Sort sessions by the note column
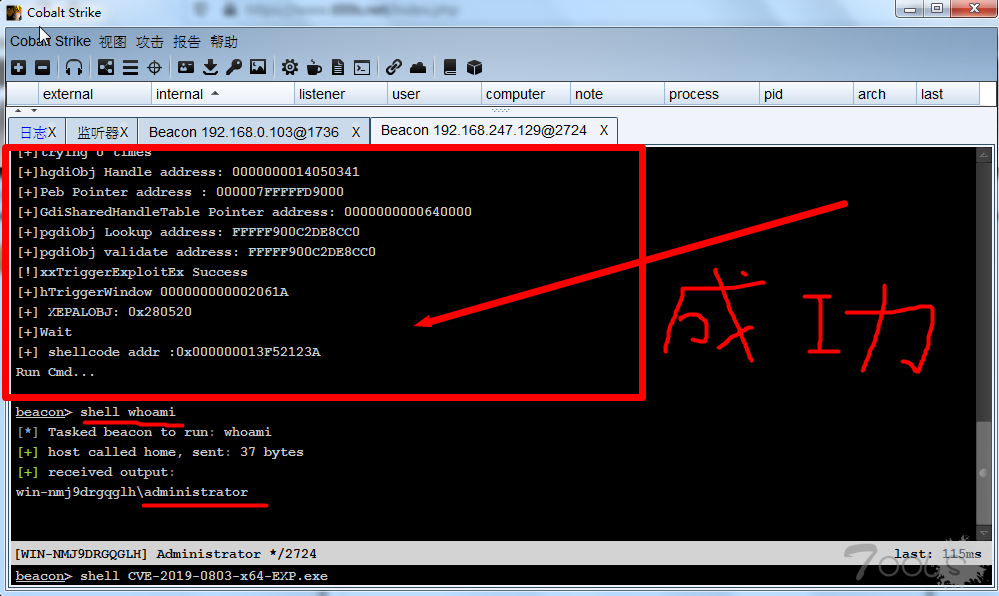The width and height of the screenshot is (999, 596). click(x=617, y=94)
